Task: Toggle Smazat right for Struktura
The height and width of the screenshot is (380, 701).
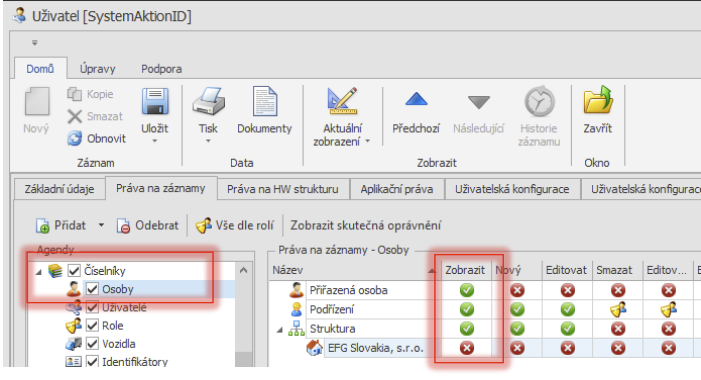Action: pyautogui.click(x=618, y=329)
